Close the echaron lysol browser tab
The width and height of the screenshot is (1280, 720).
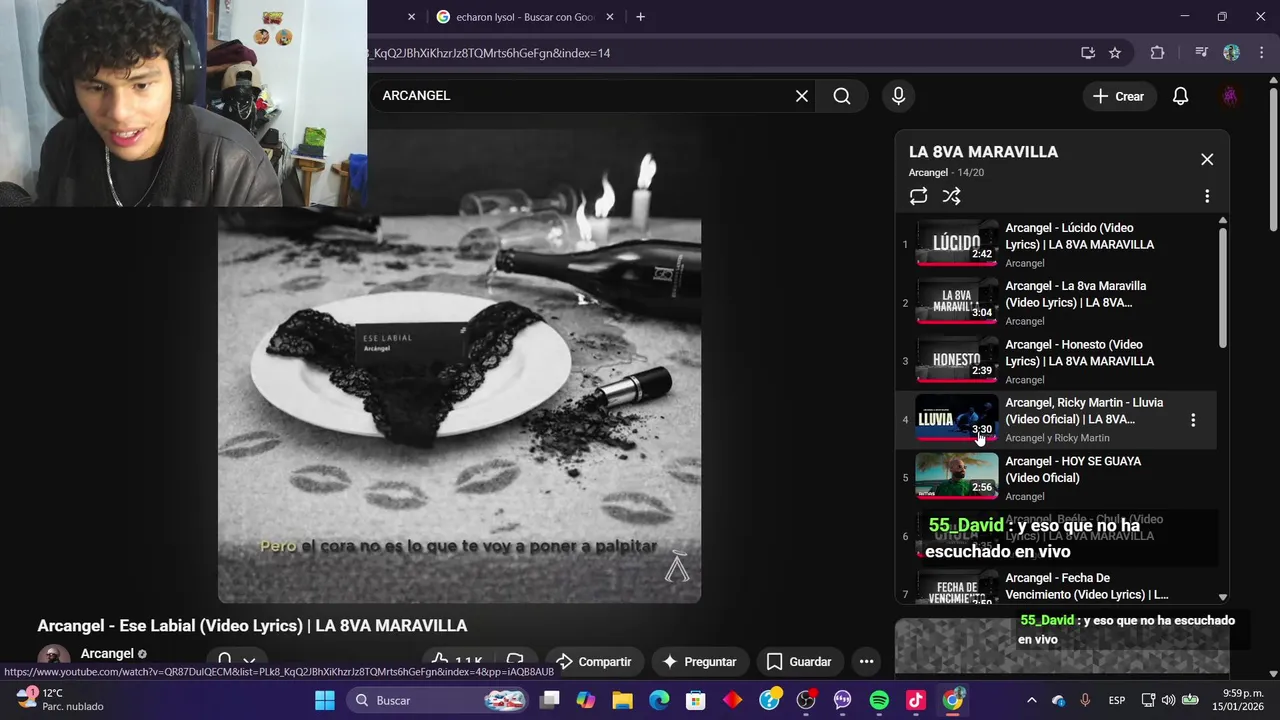coord(610,17)
